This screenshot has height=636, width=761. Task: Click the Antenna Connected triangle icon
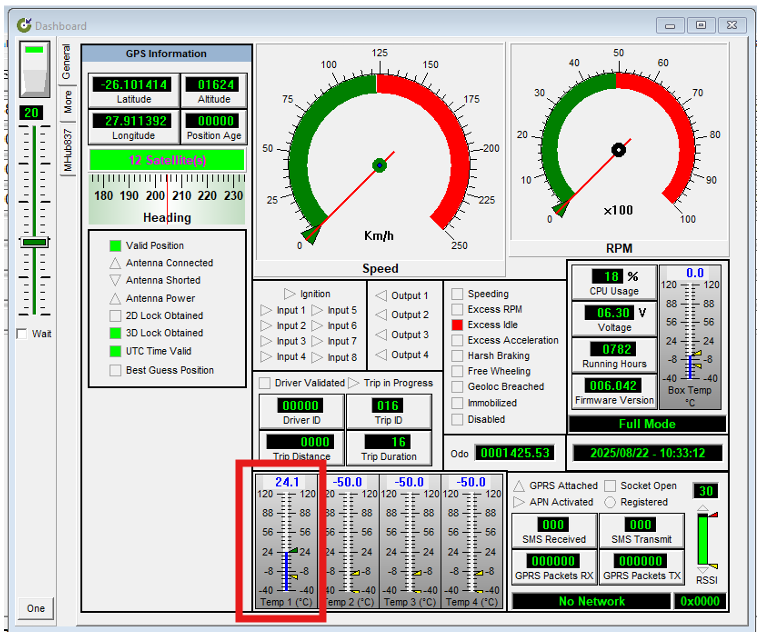115,263
